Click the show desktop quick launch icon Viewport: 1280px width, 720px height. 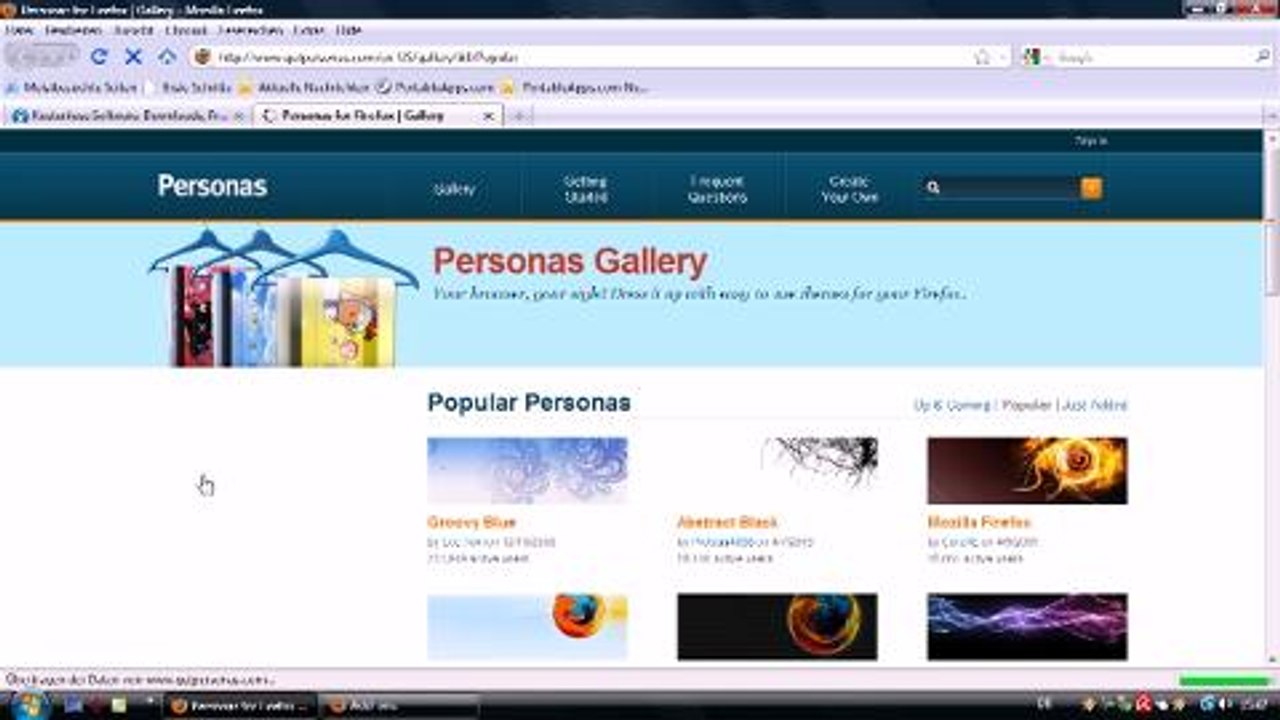[74, 705]
